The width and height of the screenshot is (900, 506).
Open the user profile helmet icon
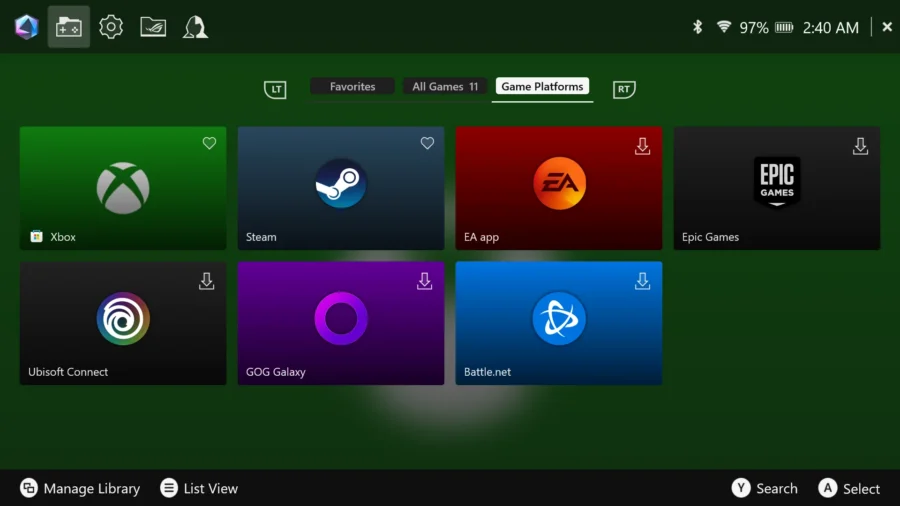coord(195,27)
